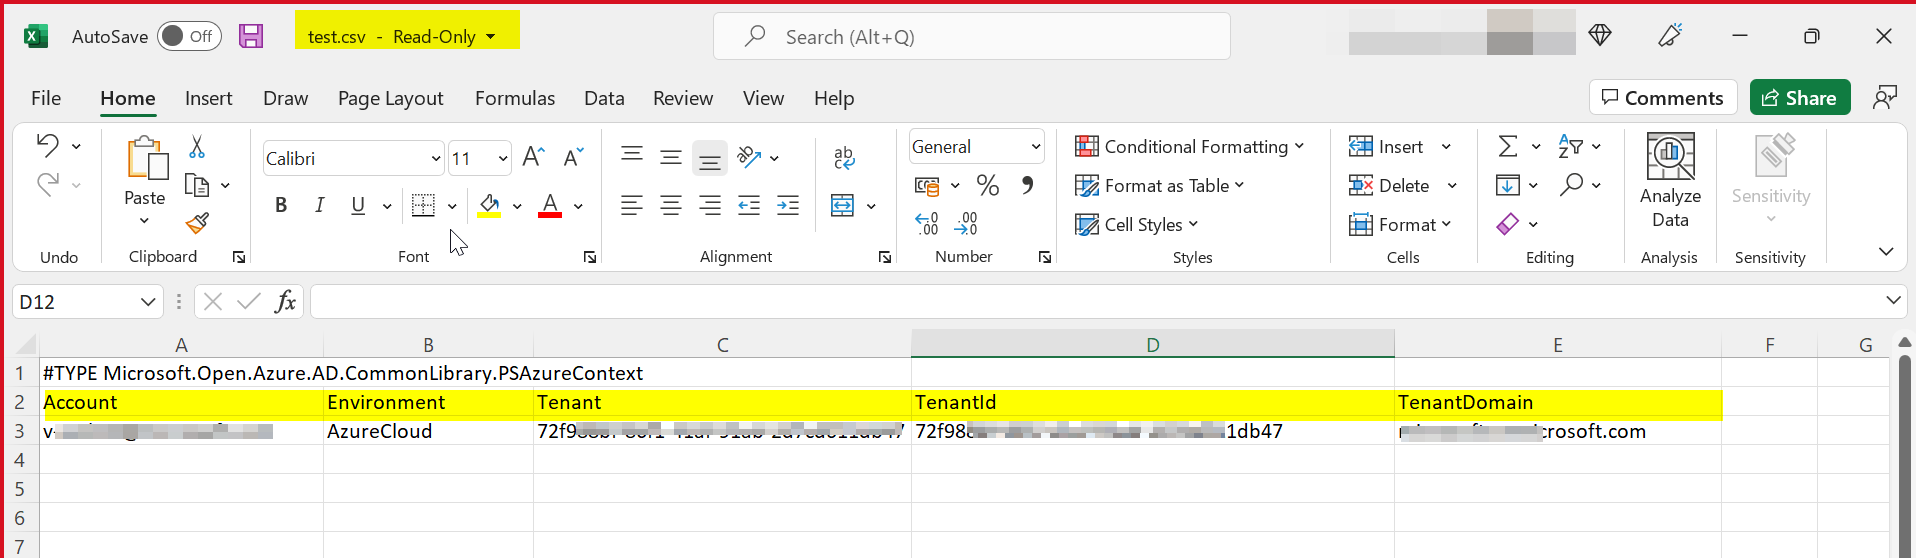Viewport: 1916px width, 558px height.
Task: Toggle Bold formatting
Action: pyautogui.click(x=281, y=205)
